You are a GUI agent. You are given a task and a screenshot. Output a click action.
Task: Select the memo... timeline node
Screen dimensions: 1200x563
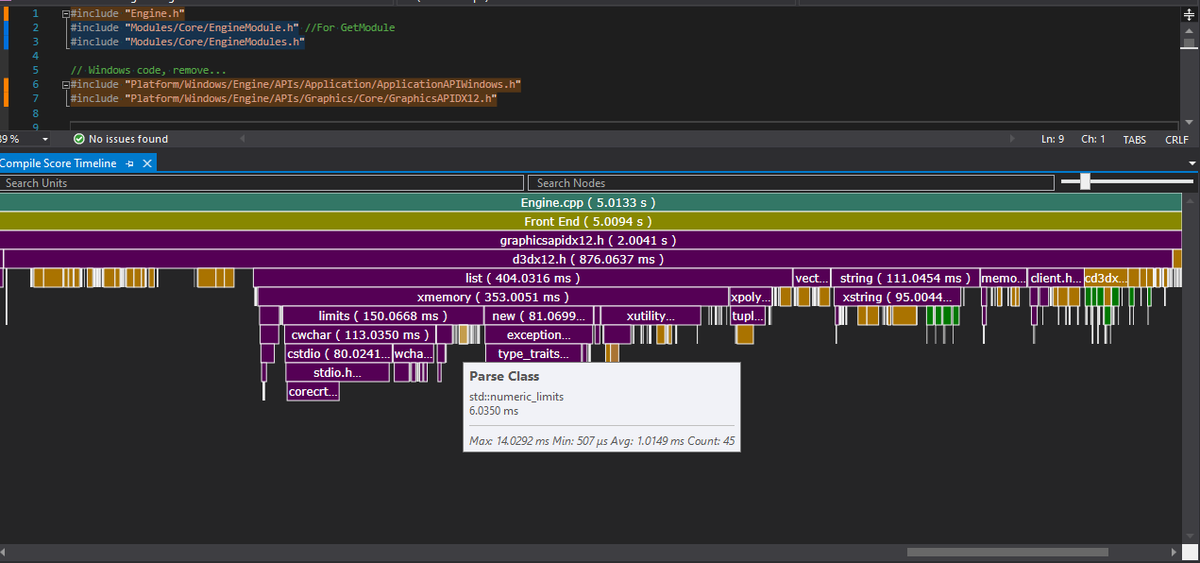(1004, 278)
